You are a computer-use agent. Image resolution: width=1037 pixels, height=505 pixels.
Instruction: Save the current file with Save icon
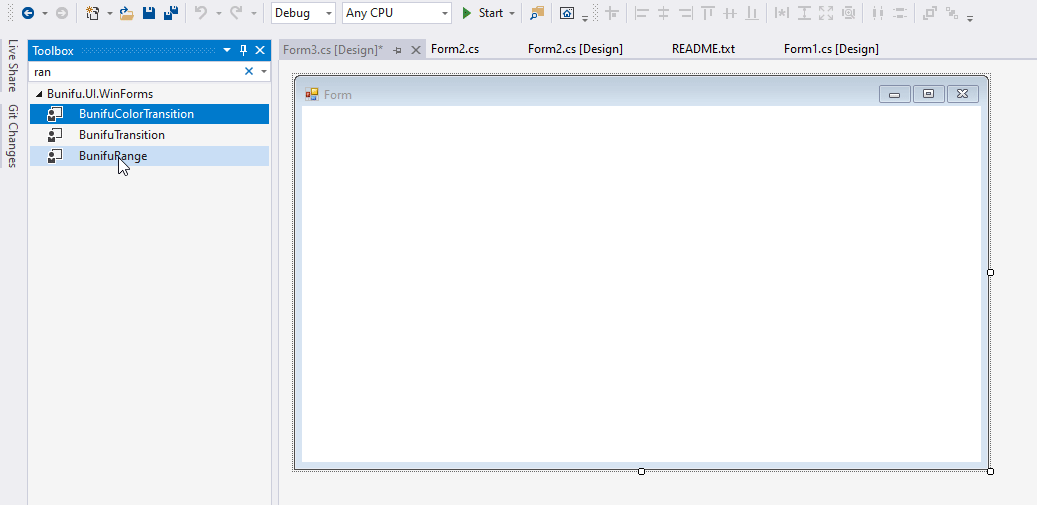click(149, 13)
